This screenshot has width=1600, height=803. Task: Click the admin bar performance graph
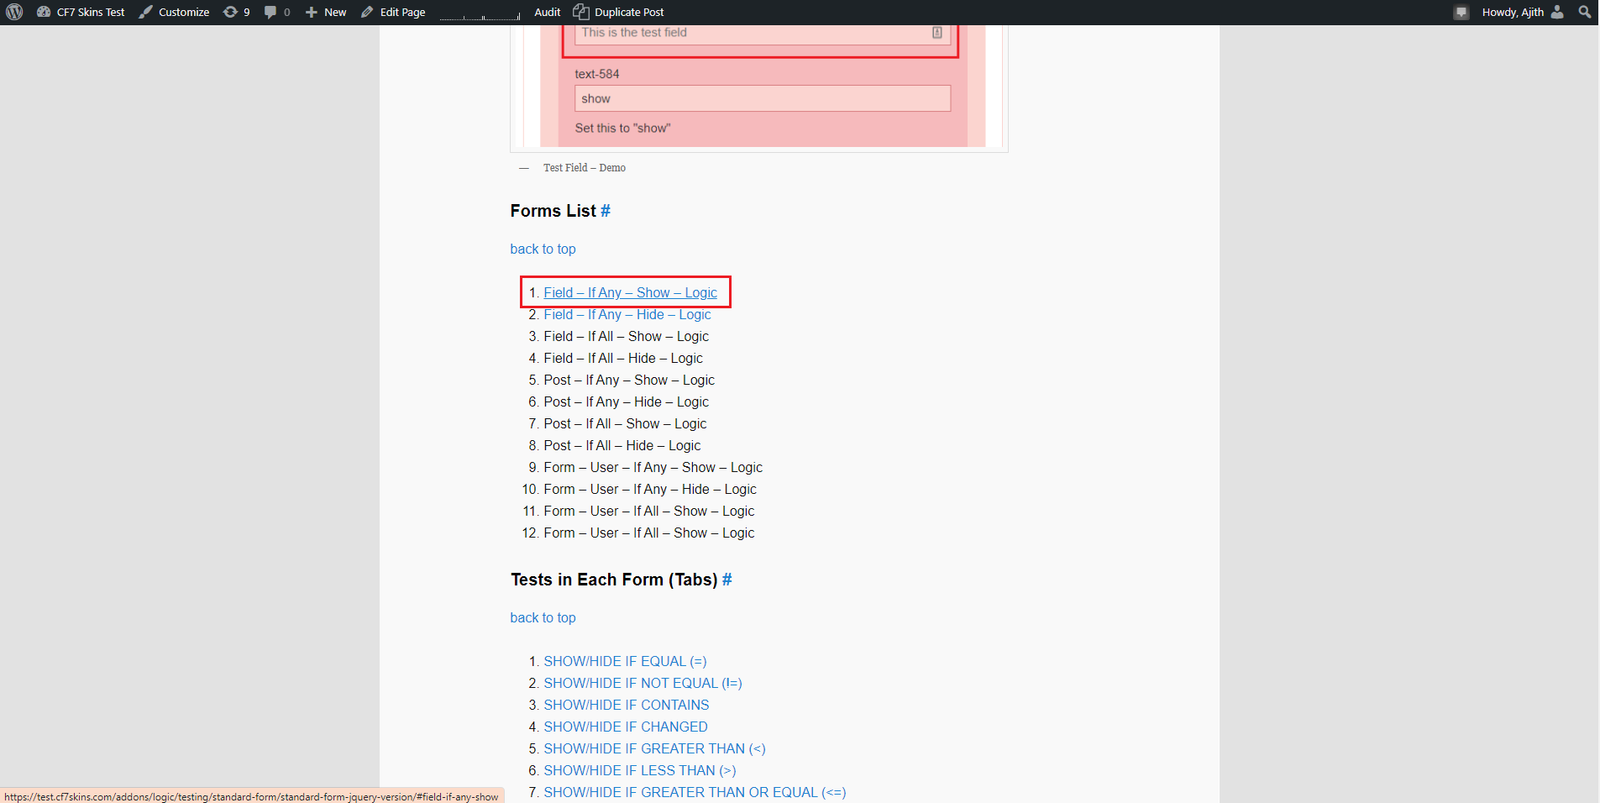(480, 13)
